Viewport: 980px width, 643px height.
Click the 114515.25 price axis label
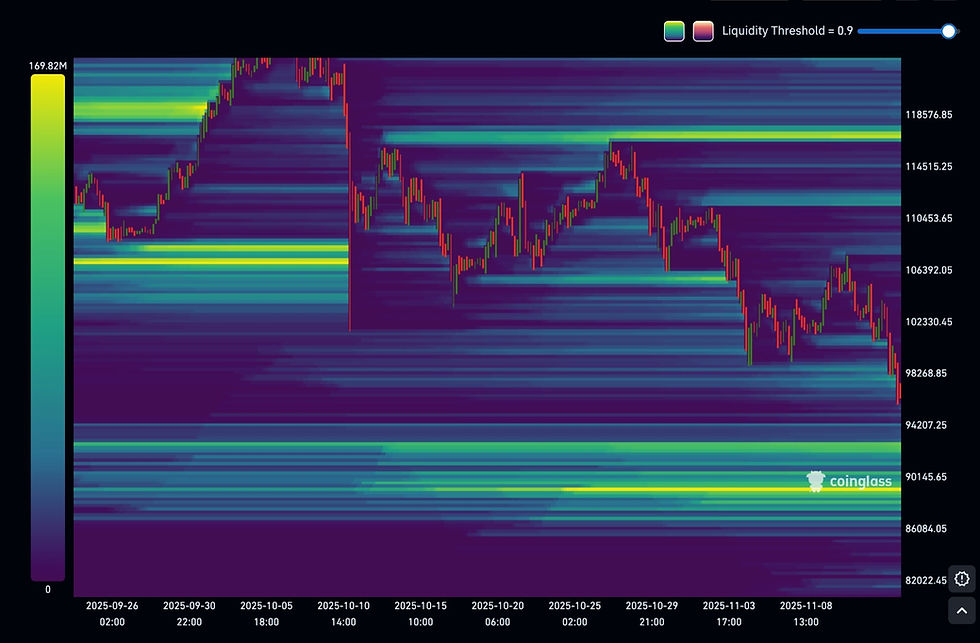[929, 167]
